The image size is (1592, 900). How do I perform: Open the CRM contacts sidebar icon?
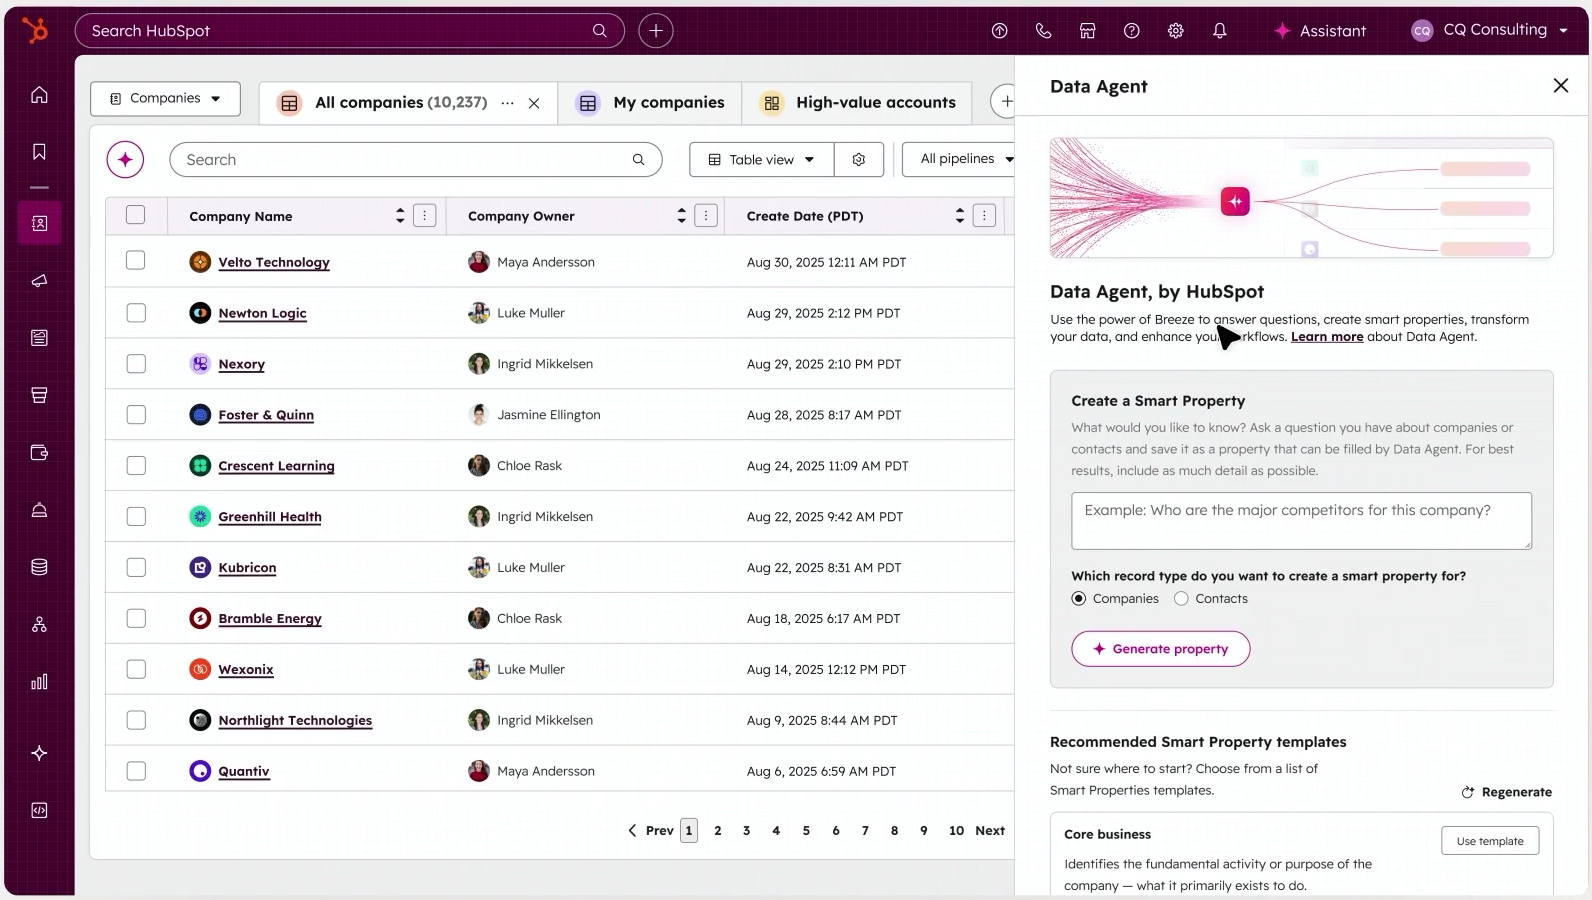tap(39, 223)
